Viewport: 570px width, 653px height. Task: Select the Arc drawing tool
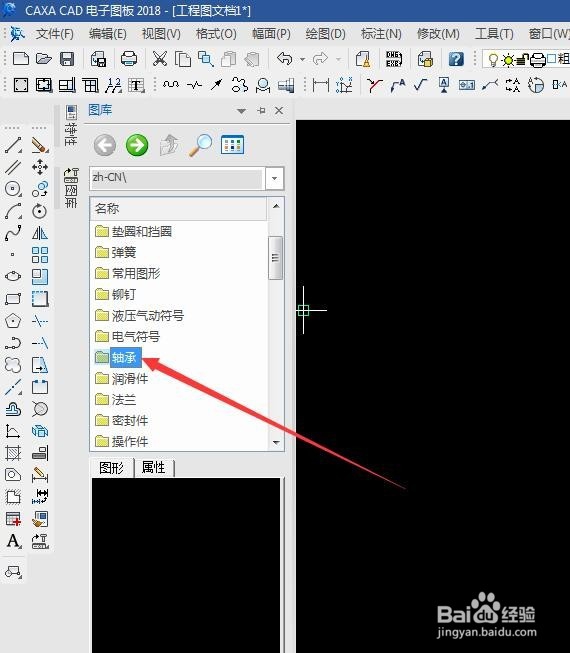[13, 211]
